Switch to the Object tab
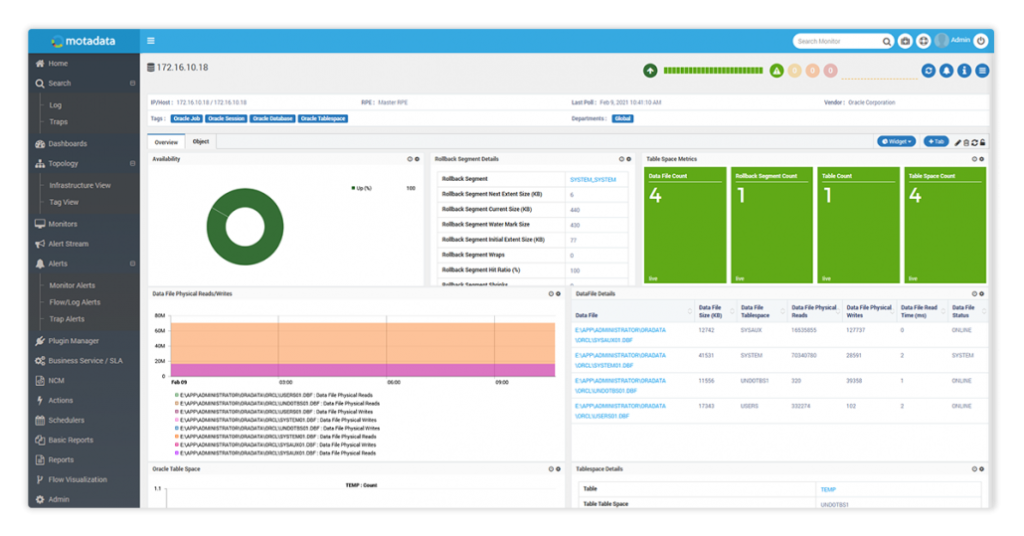The image size is (1024, 536). 200,142
